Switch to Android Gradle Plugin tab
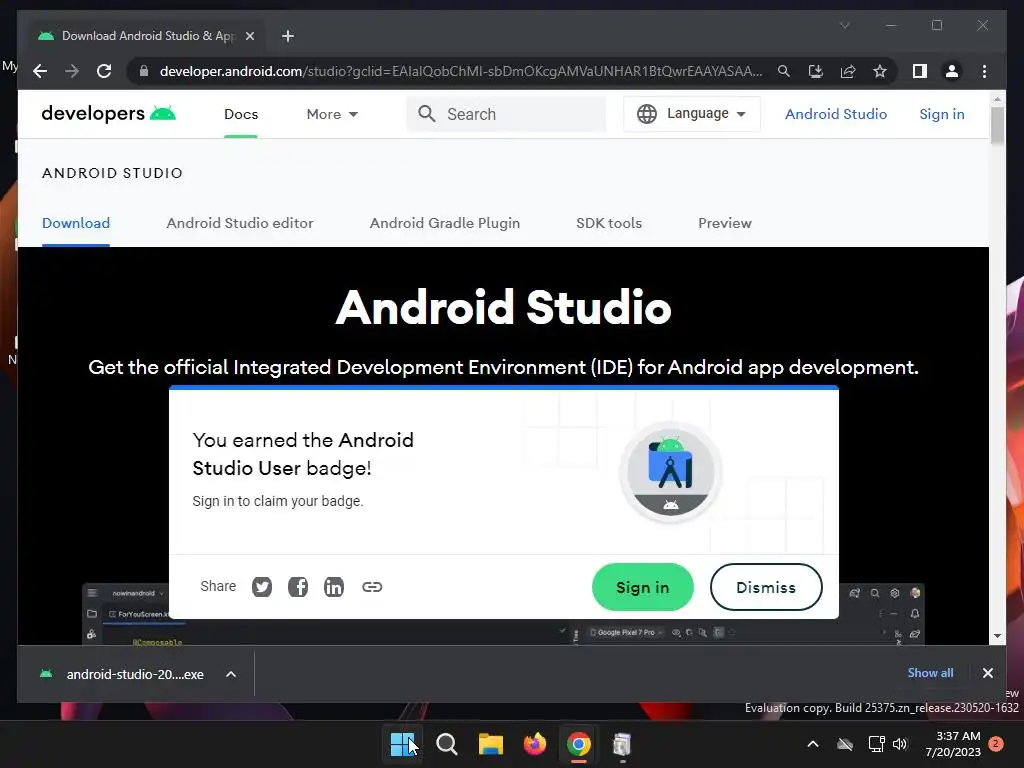Image resolution: width=1024 pixels, height=768 pixels. point(445,223)
